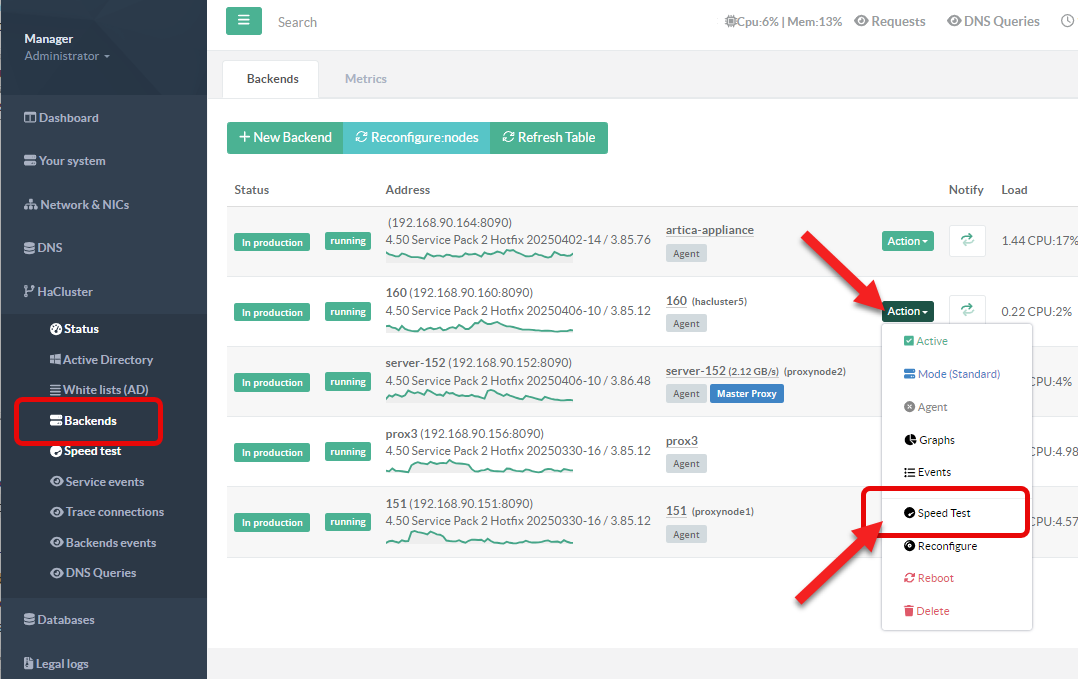Open Dashboard from the sidebar

pos(68,118)
